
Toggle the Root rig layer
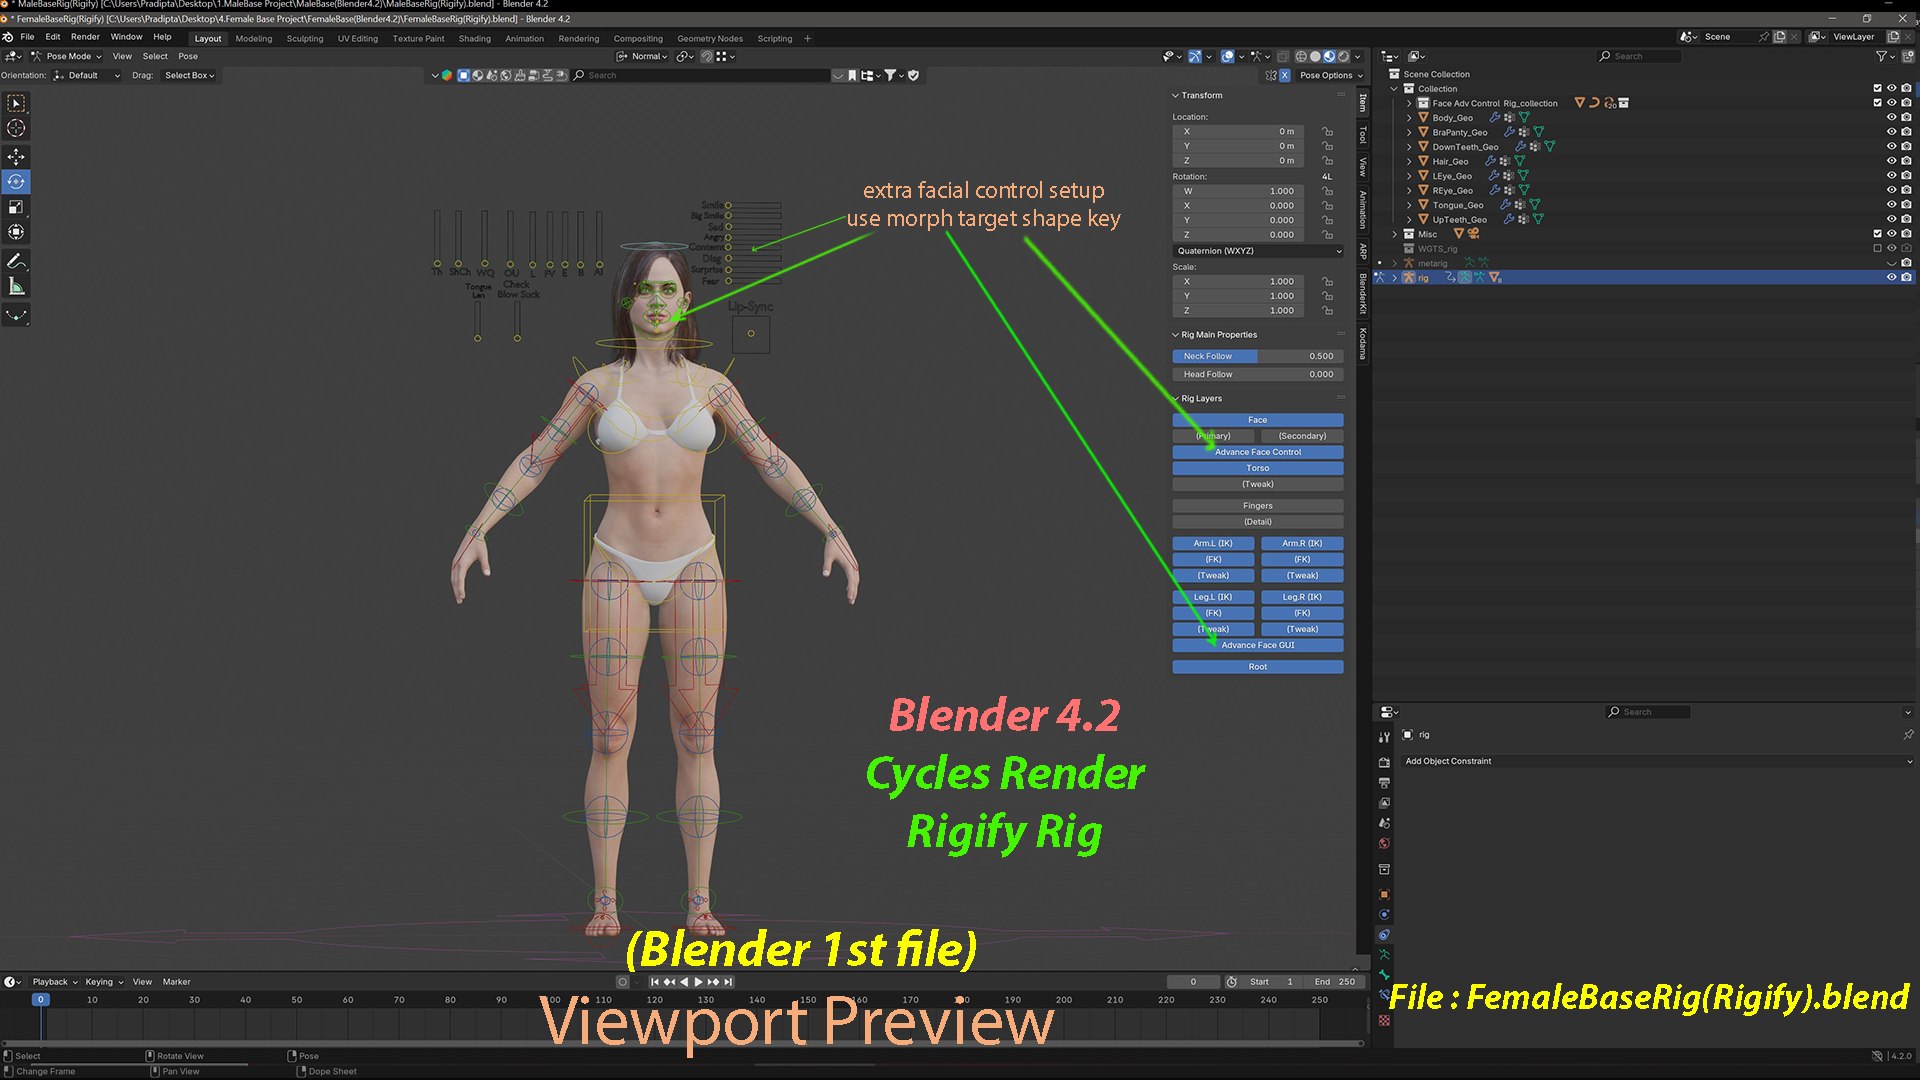(1258, 667)
